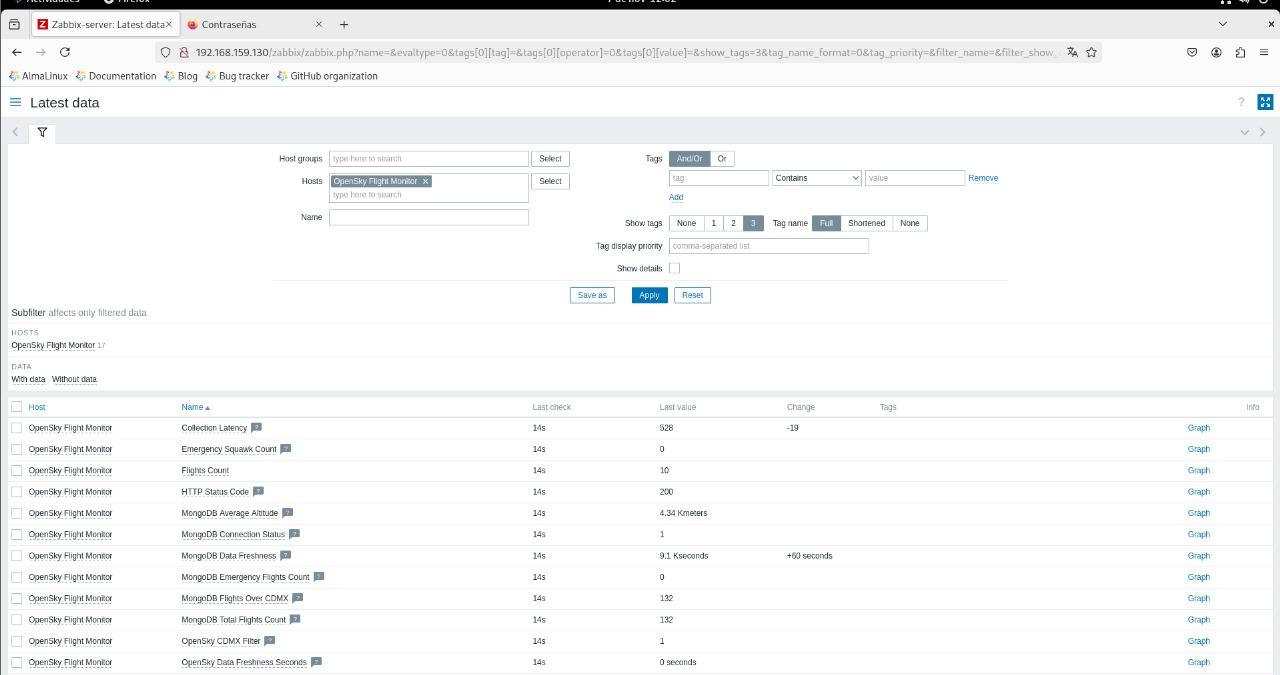1280x675 pixels.
Task: Click the Add tag link
Action: point(676,197)
